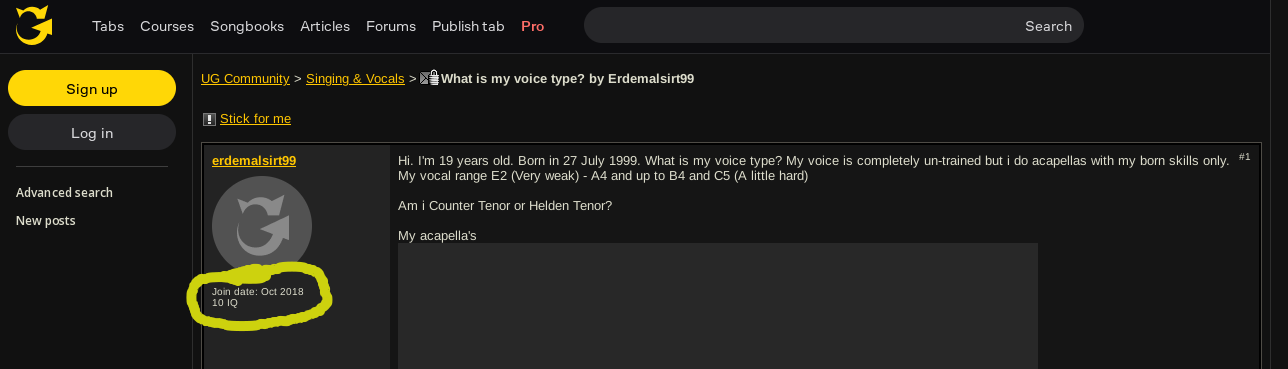Image resolution: width=1288 pixels, height=369 pixels.
Task: Click the yellow Sign up button
Action: (92, 89)
